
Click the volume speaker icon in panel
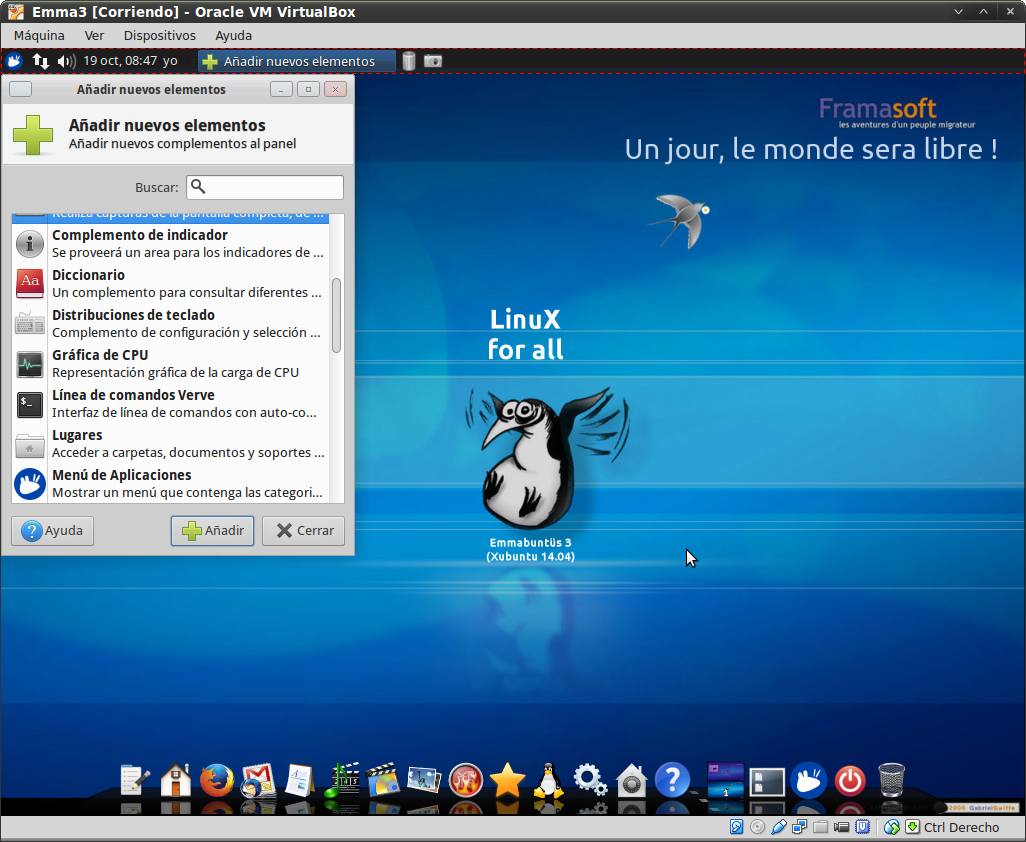(66, 61)
